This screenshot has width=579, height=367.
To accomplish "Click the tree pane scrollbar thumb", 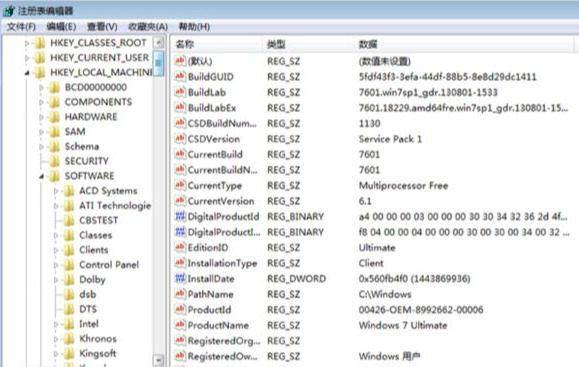I will point(158,63).
